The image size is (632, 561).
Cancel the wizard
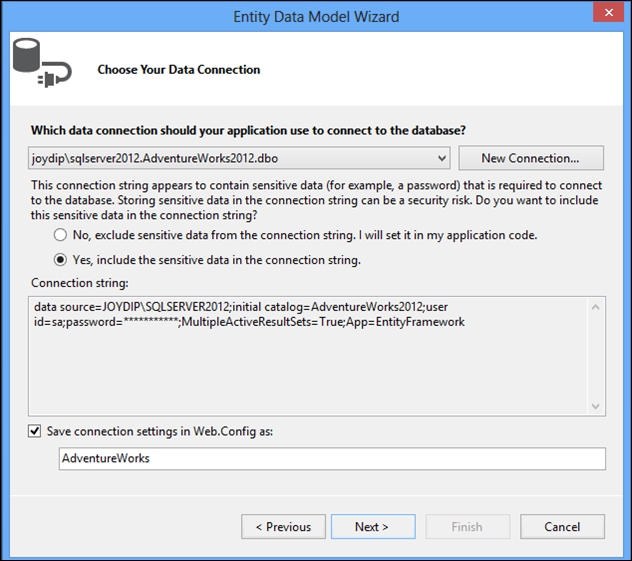tap(562, 526)
